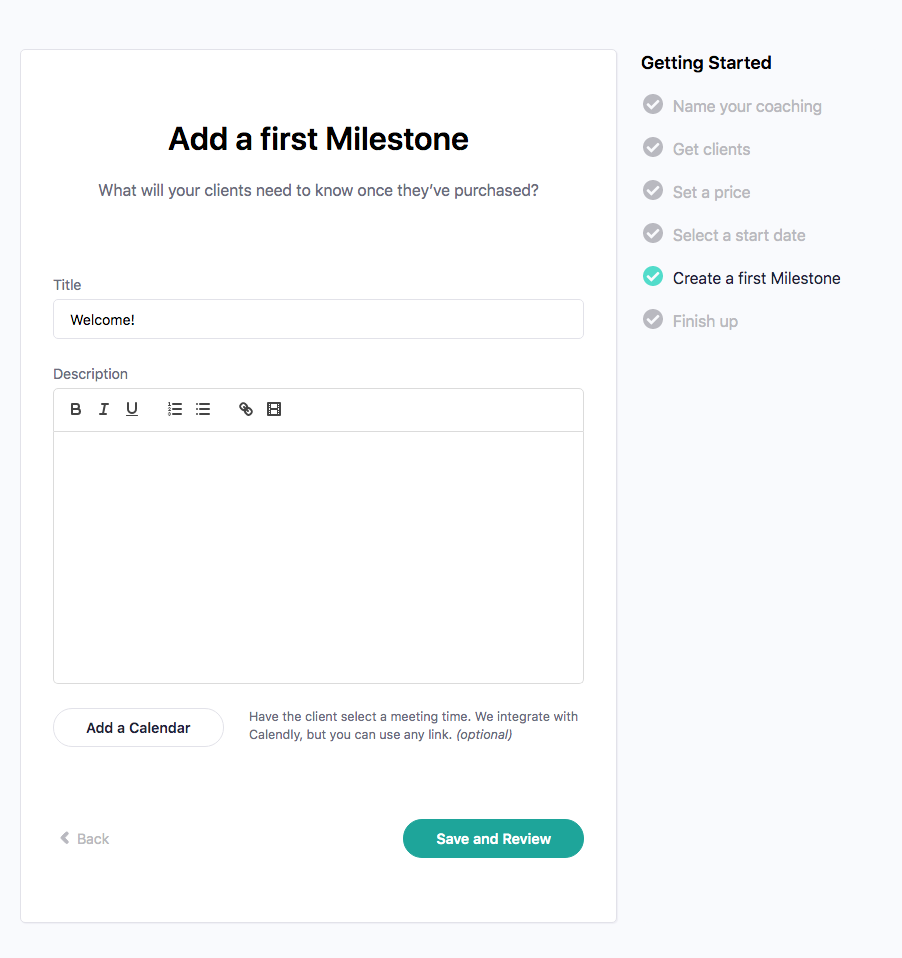Go back using the Back link
Viewport: 902px width, 958px height.
(92, 839)
